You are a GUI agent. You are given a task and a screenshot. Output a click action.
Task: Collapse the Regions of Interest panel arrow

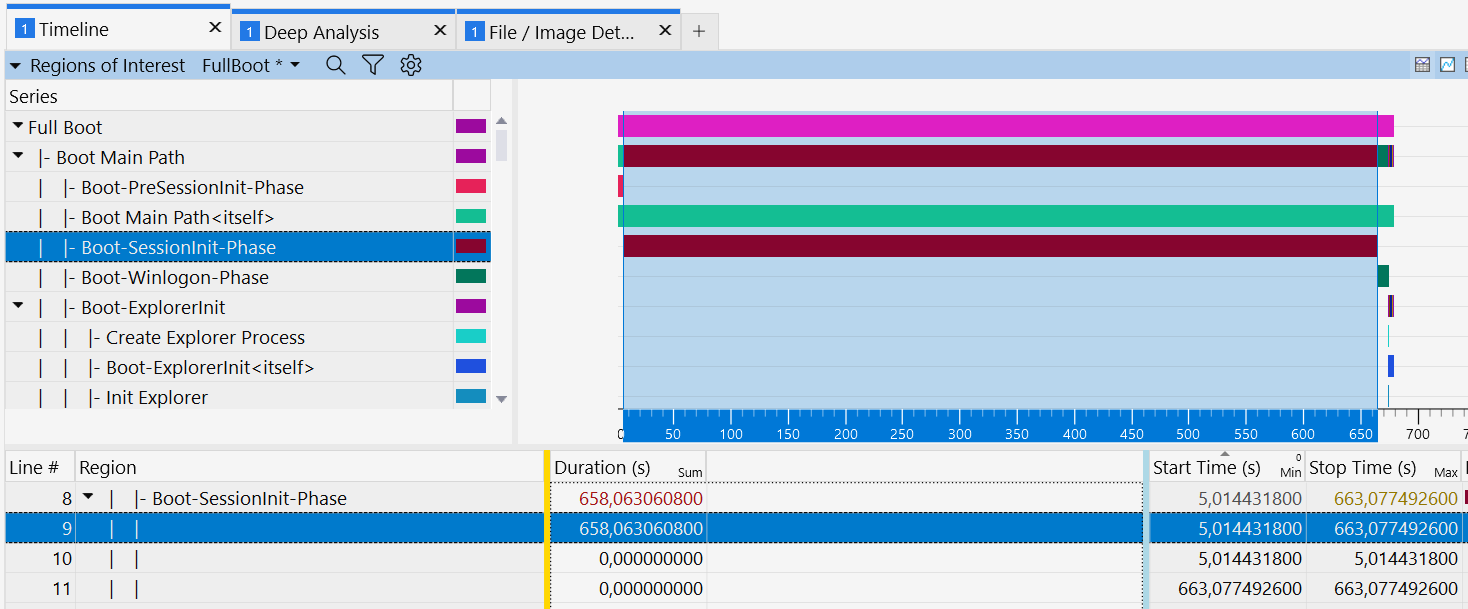15,66
